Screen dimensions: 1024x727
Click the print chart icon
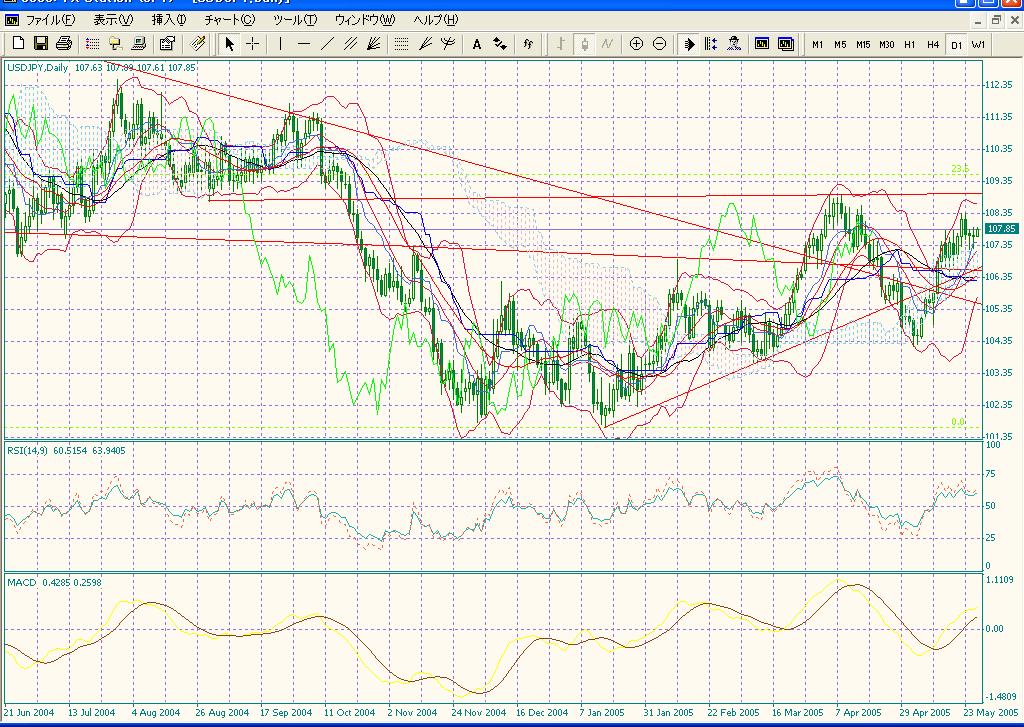tap(64, 43)
